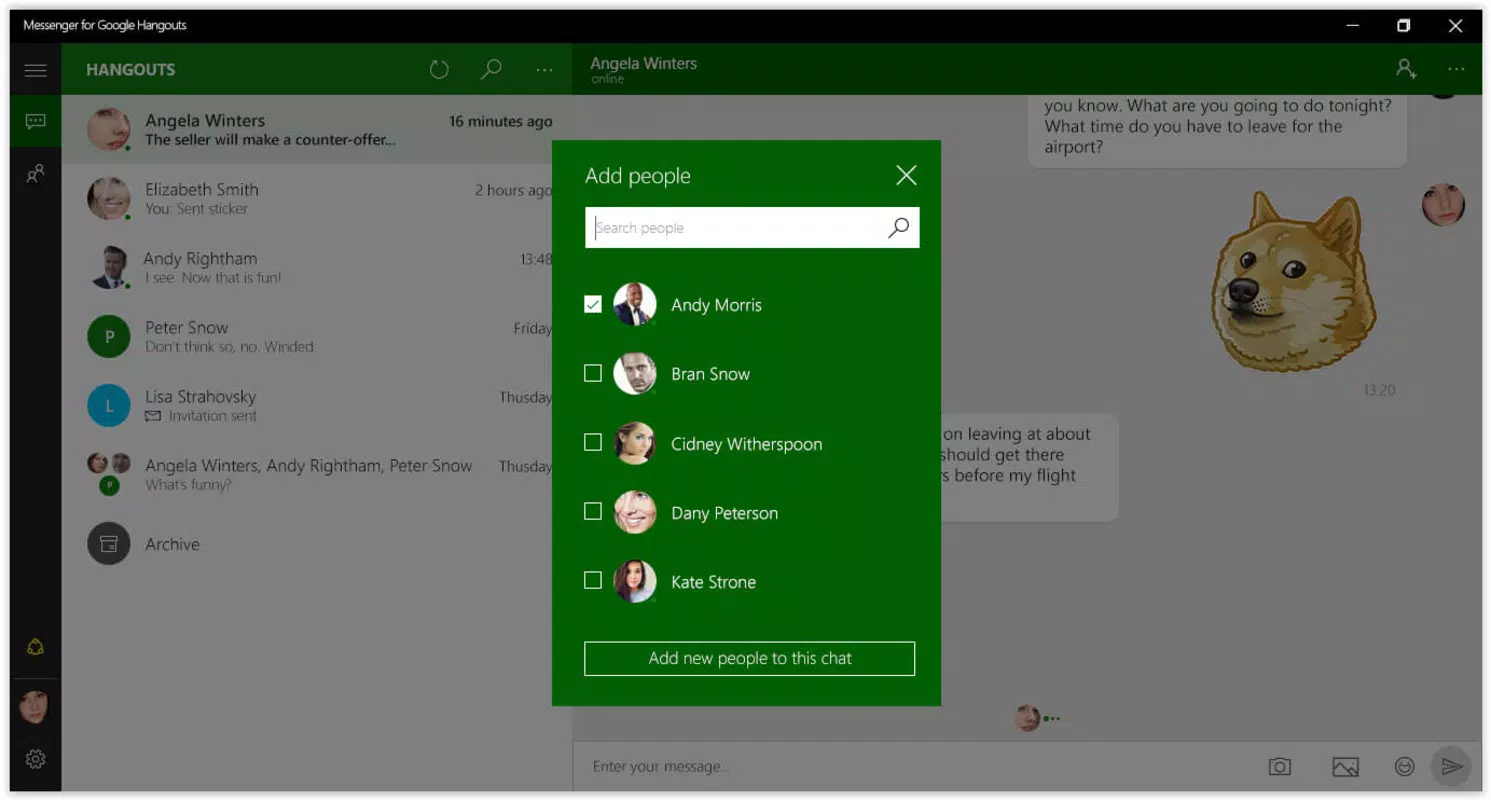Click Add new people to this chat
Image resolution: width=1491 pixels, height=800 pixels.
[x=750, y=658]
